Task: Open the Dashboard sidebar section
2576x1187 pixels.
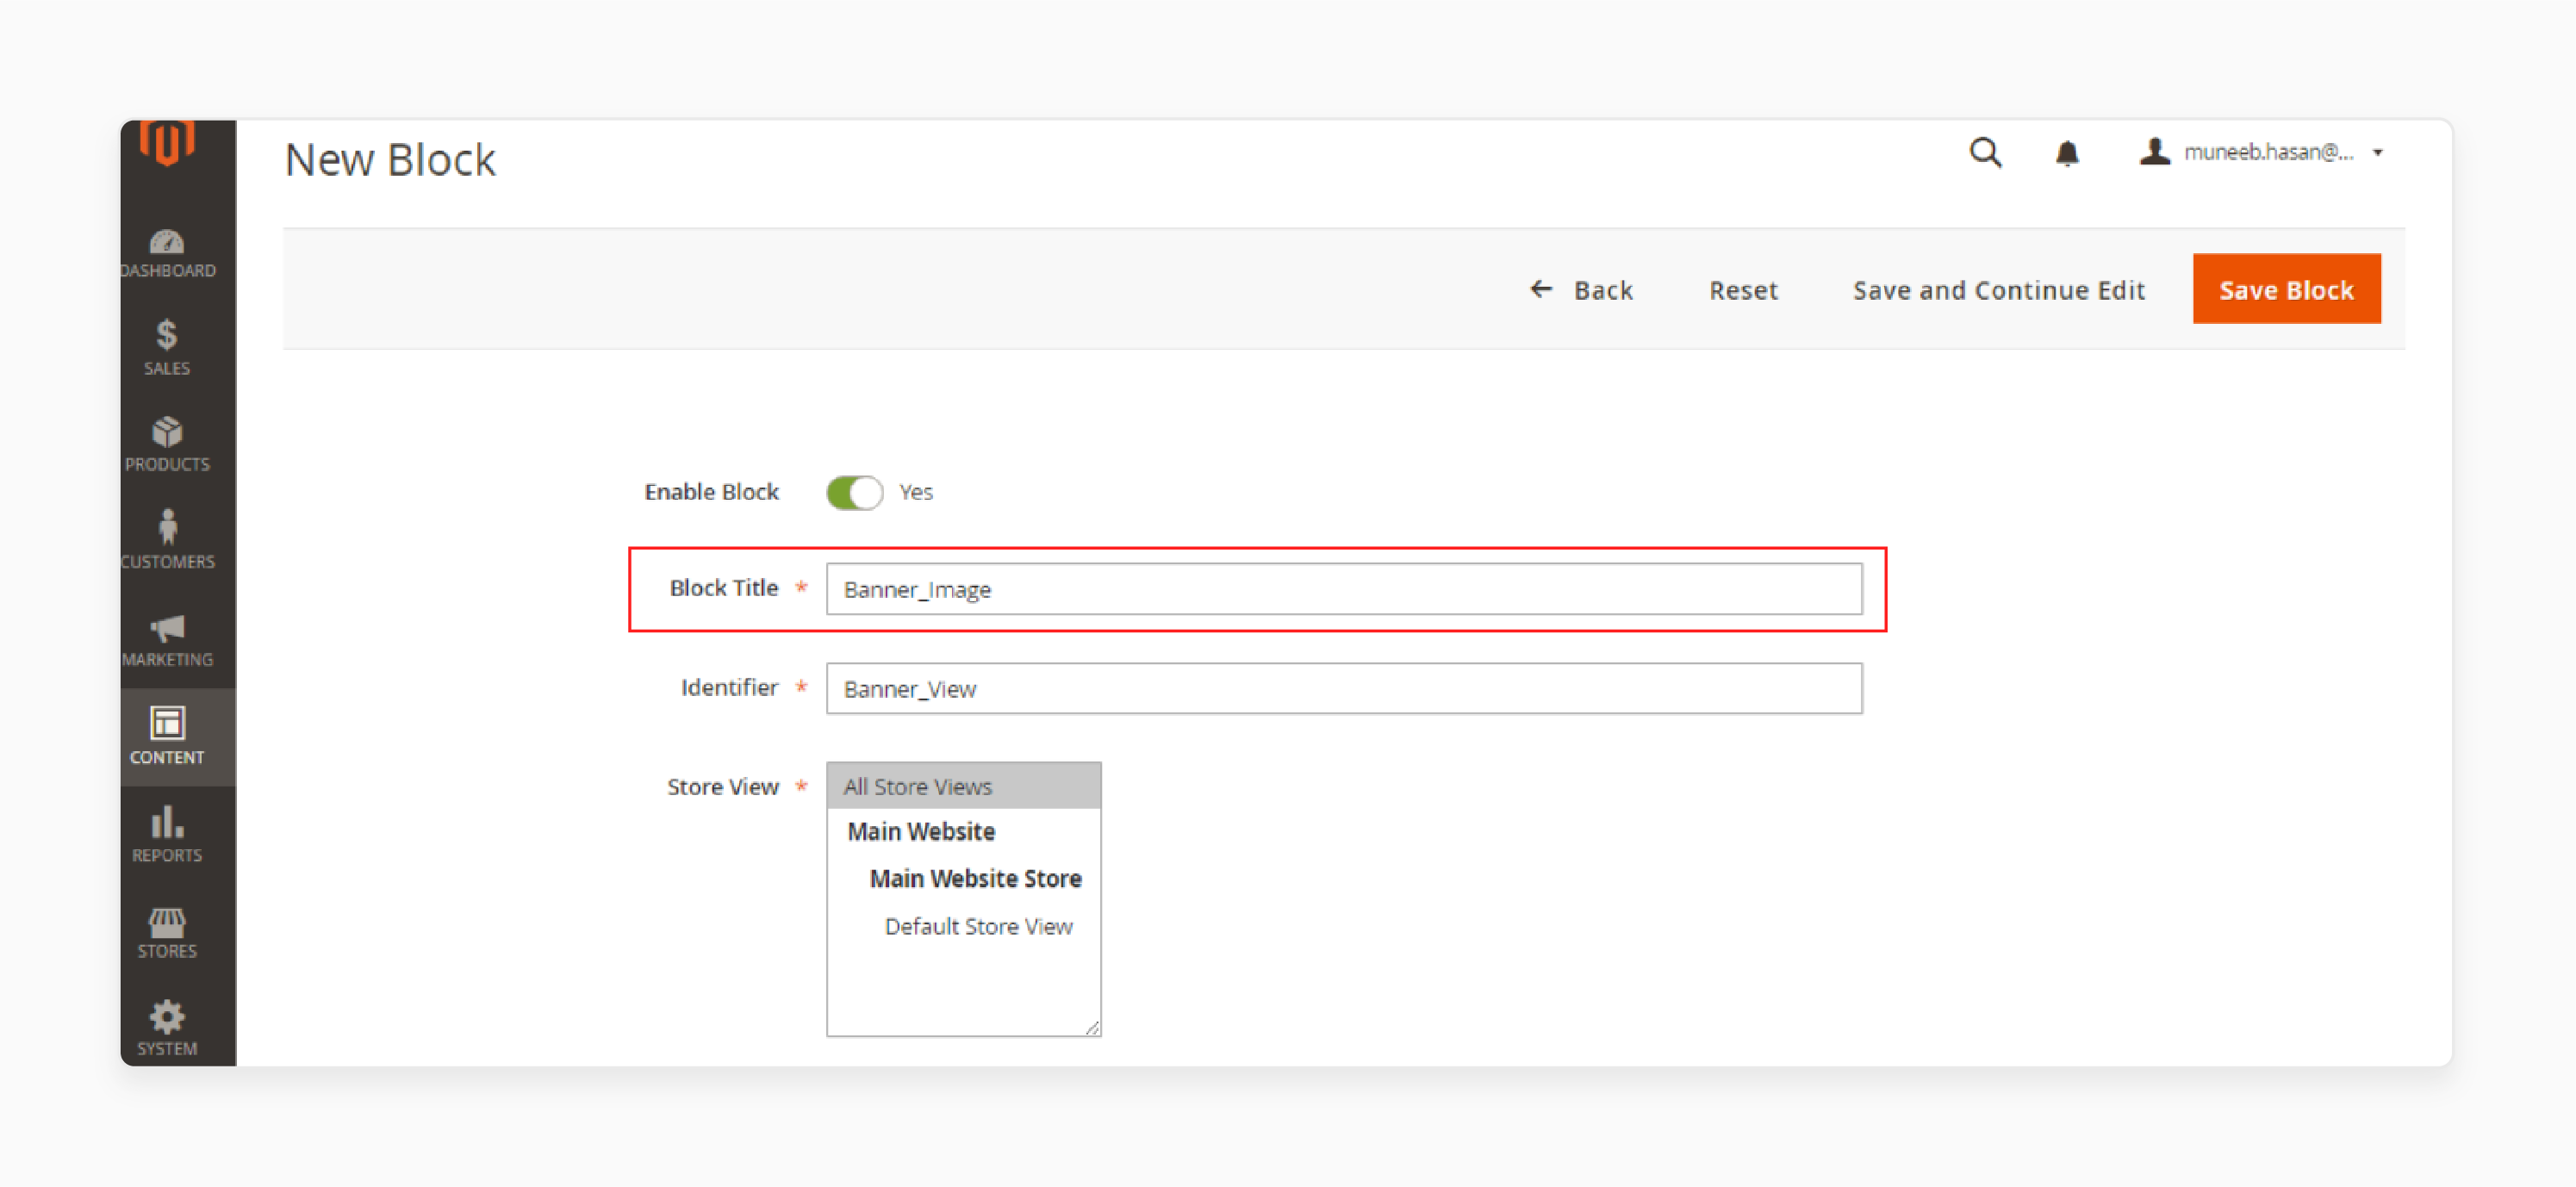Action: 167,254
